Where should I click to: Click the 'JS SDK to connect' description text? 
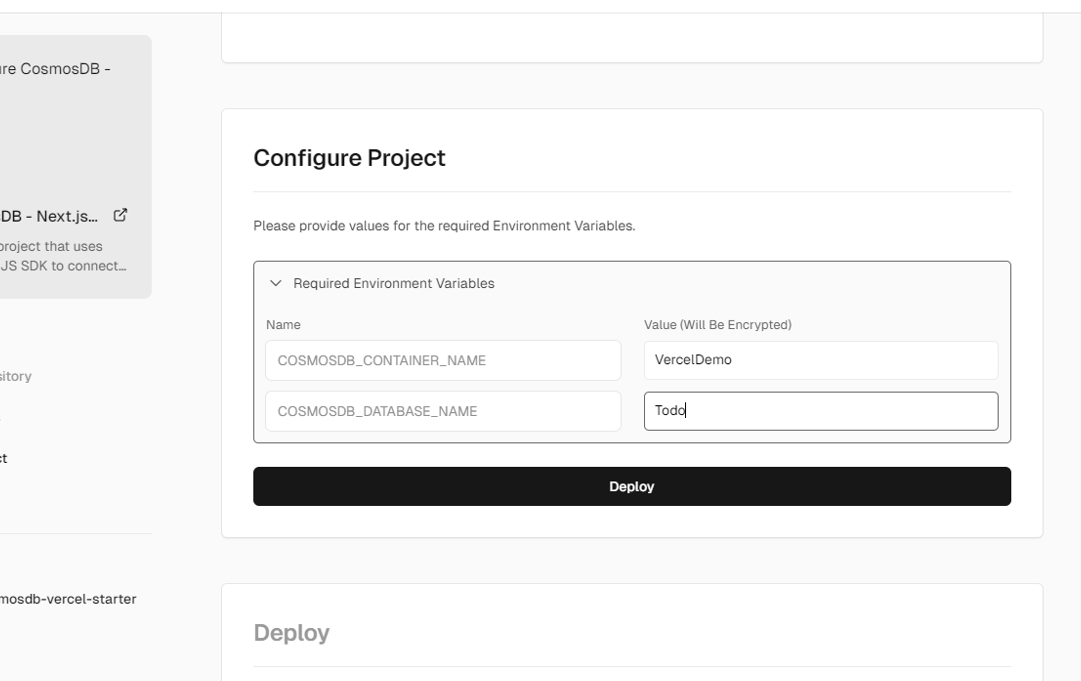pyautogui.click(x=63, y=266)
